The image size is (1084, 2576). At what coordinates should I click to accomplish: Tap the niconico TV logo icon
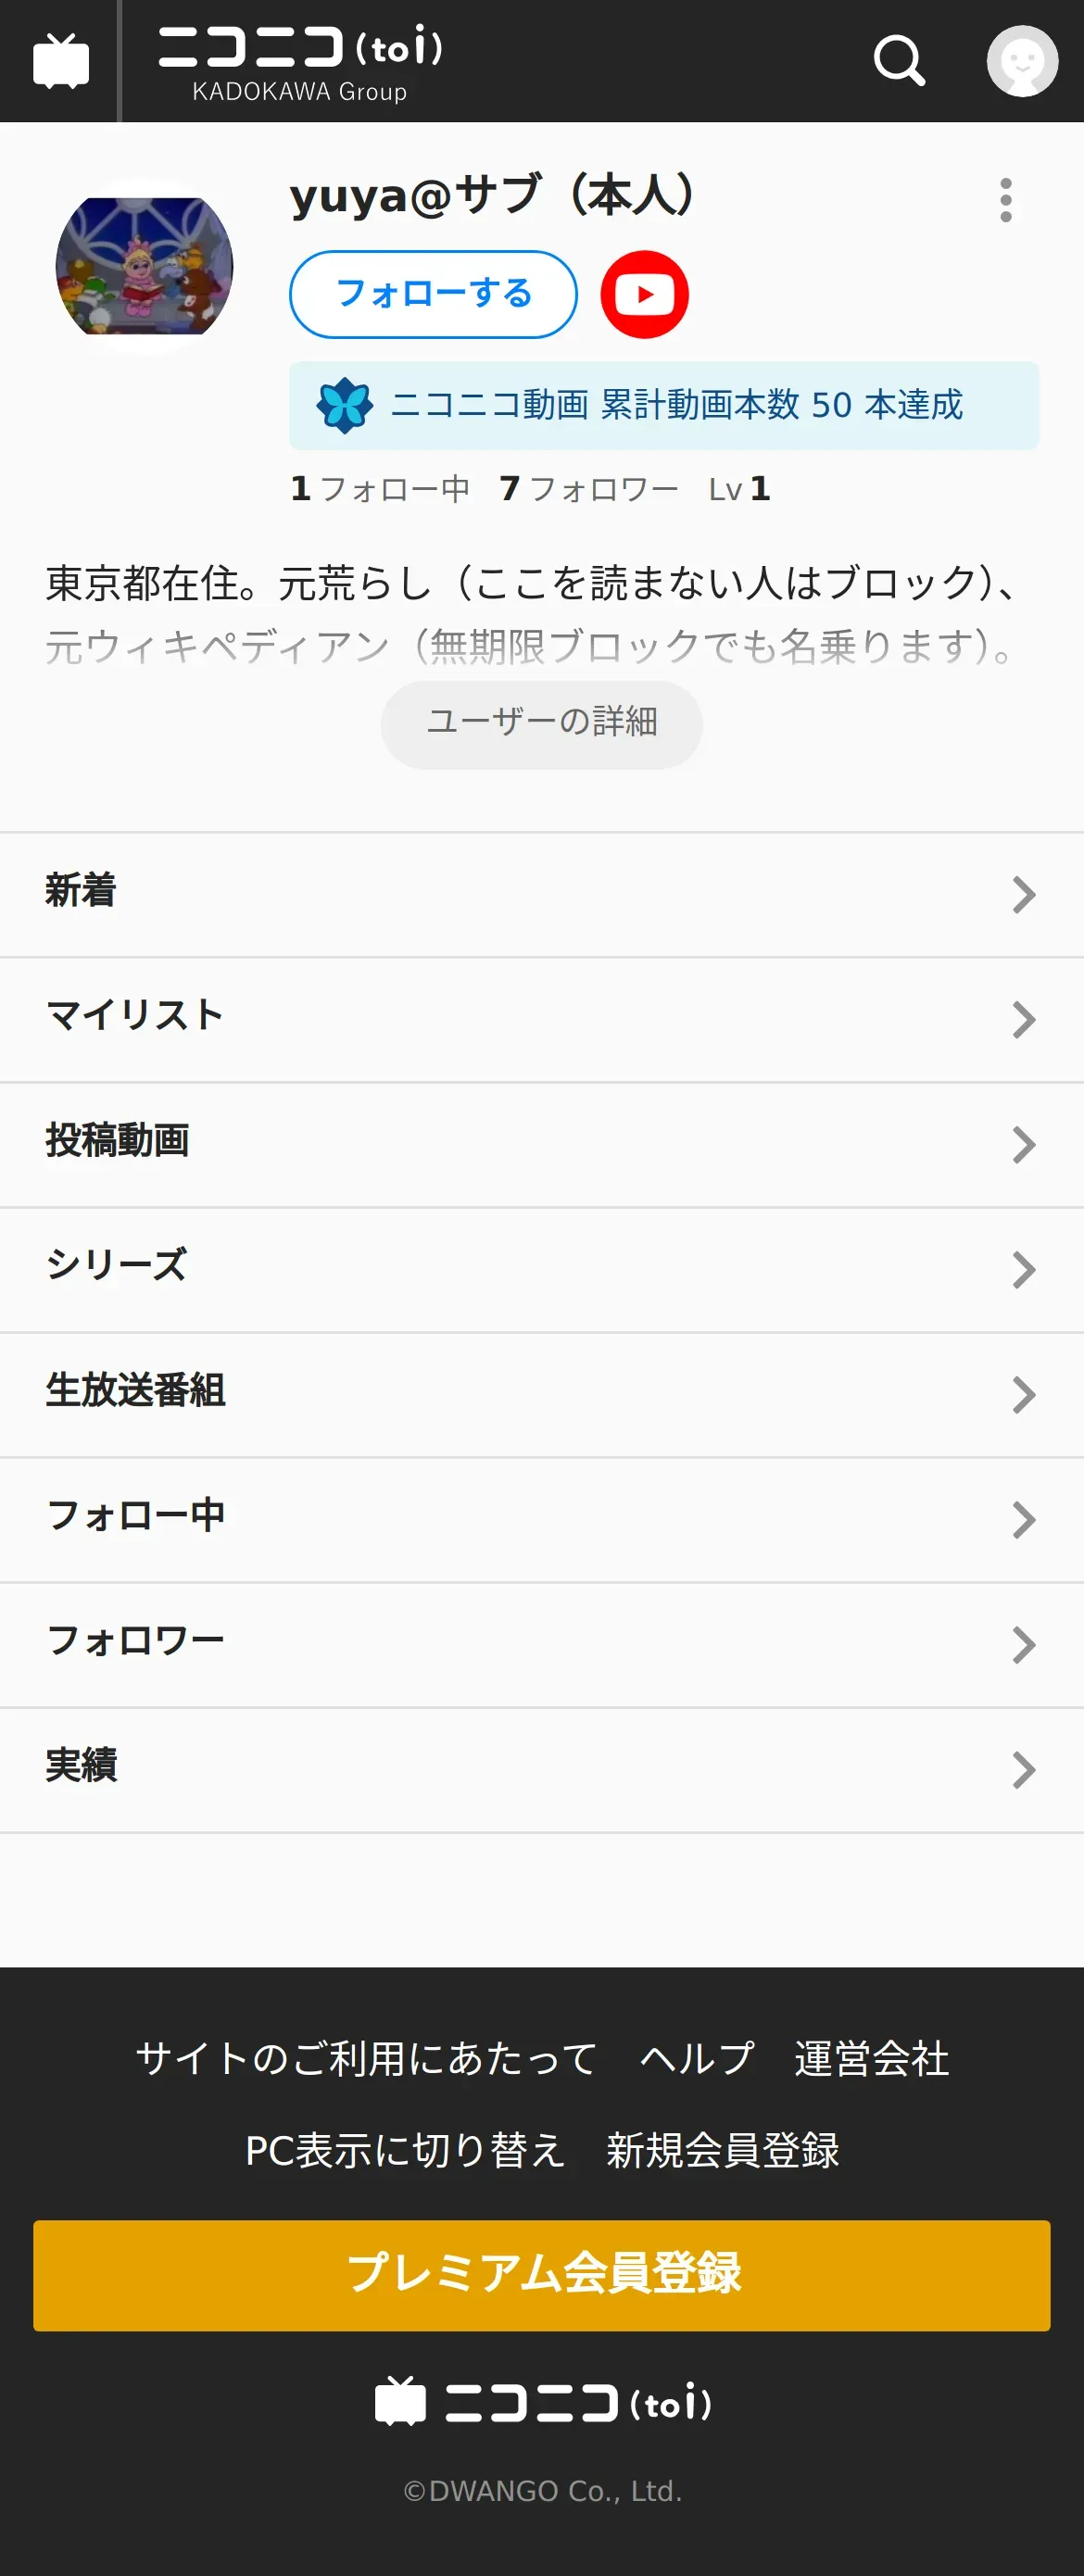61,61
